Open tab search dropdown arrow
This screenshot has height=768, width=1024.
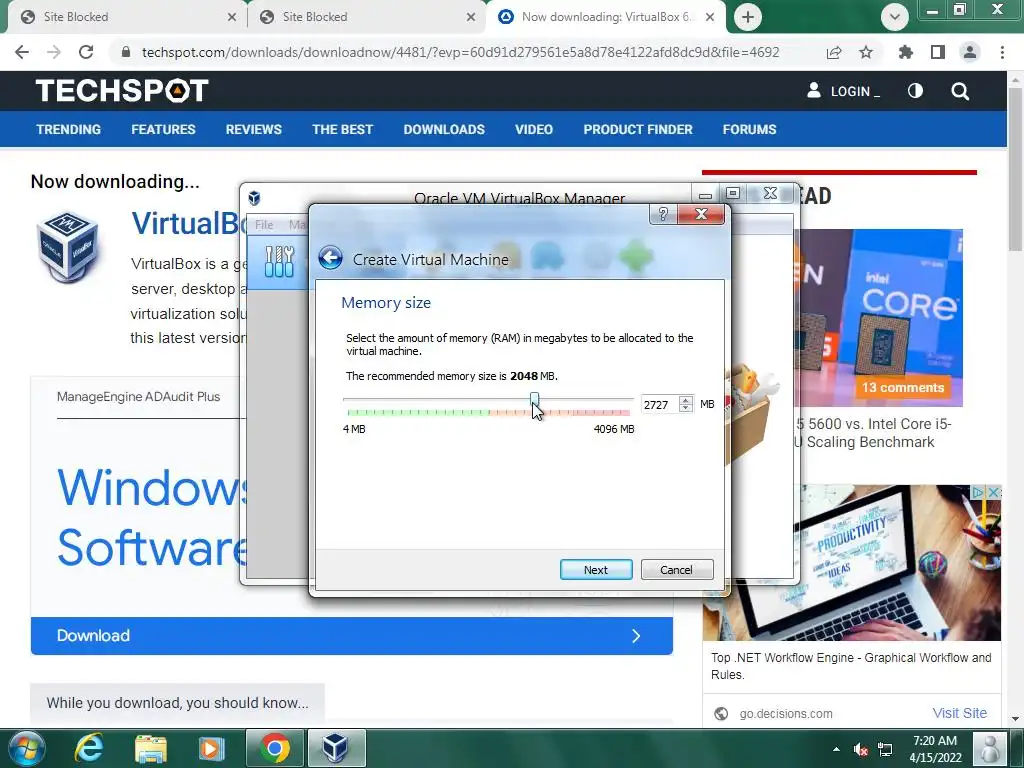895,17
